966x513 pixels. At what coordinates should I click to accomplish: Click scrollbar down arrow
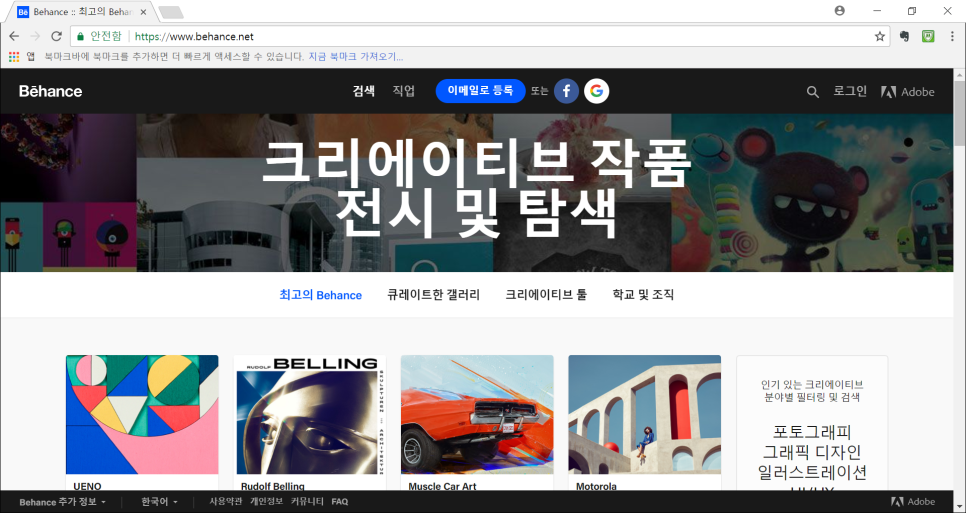[x=960, y=507]
